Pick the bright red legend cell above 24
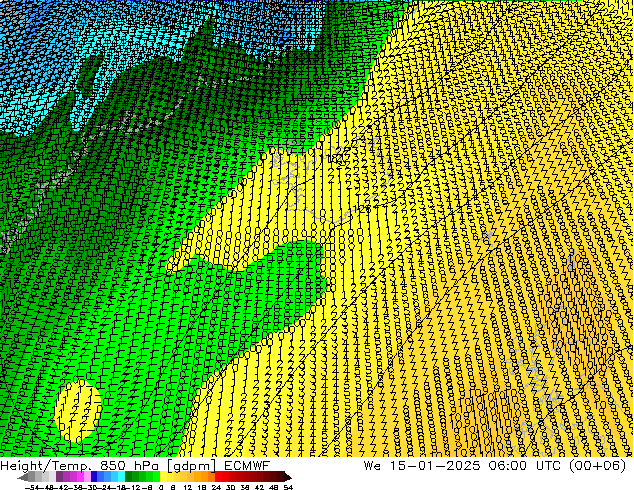 pyautogui.click(x=218, y=477)
